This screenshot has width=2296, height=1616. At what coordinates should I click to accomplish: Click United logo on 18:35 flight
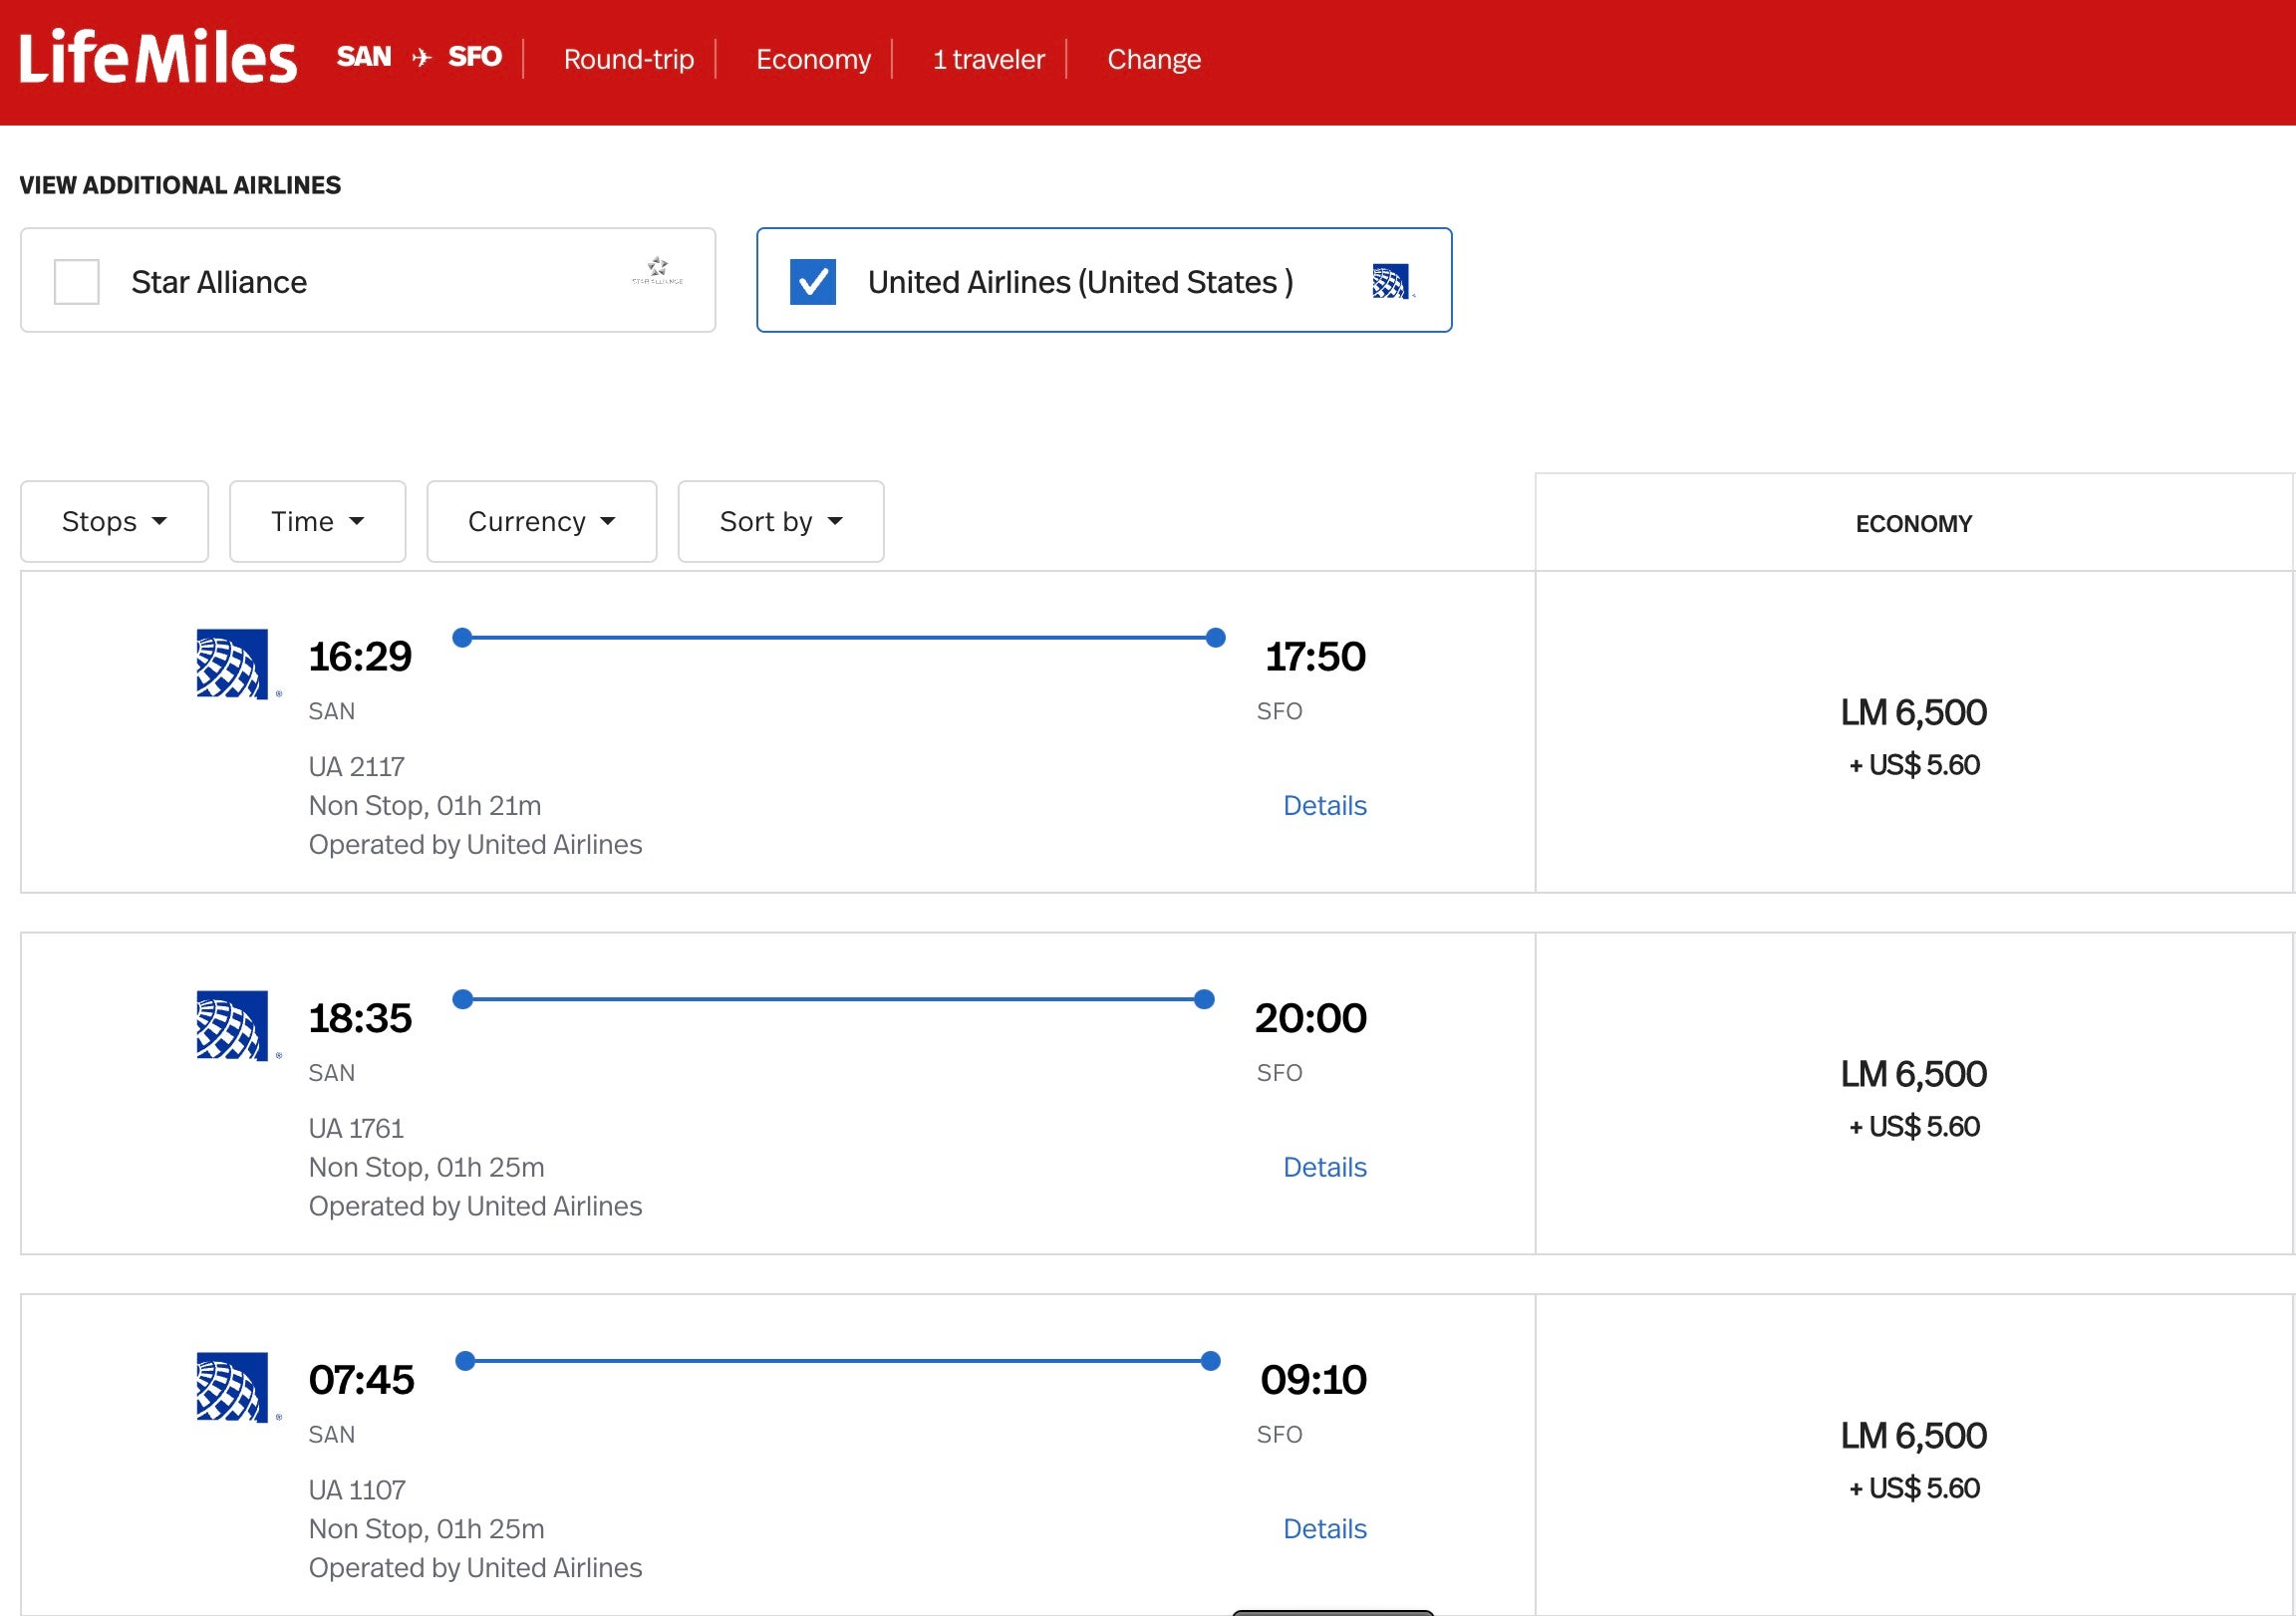pos(233,1026)
